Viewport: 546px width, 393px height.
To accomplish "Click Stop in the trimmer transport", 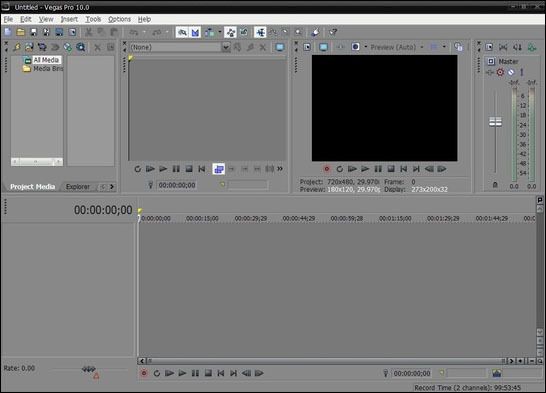I will pos(189,169).
